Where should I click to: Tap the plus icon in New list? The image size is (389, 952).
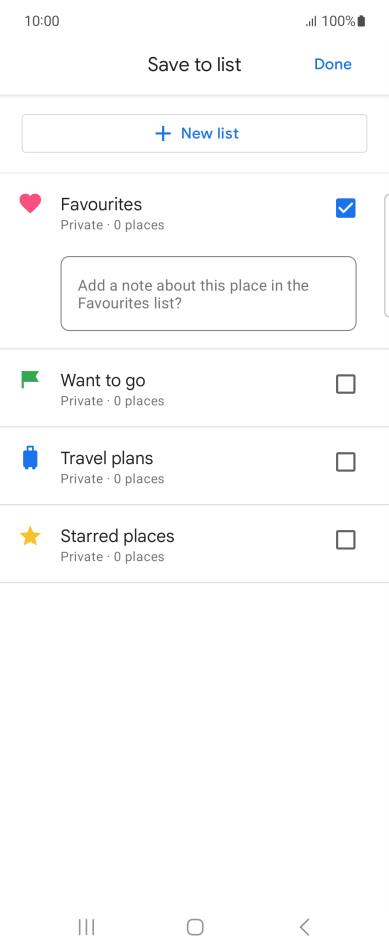pyautogui.click(x=163, y=134)
